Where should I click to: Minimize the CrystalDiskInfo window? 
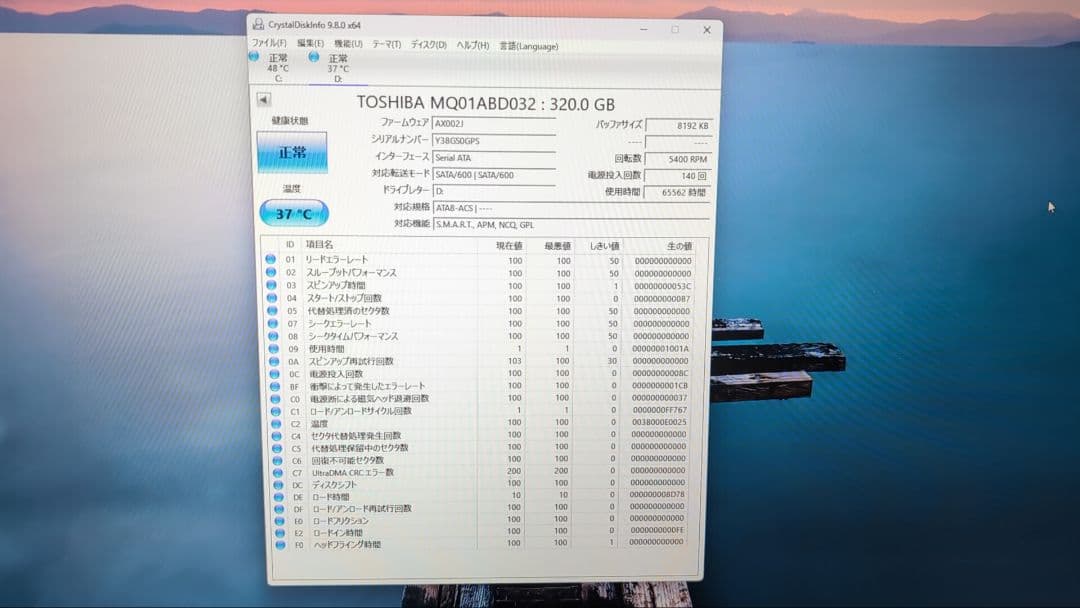[x=643, y=29]
